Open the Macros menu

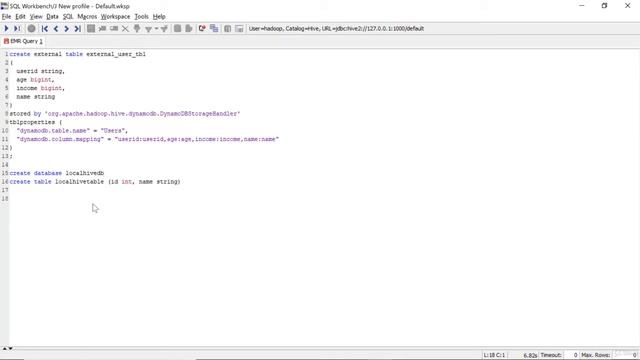click(87, 17)
